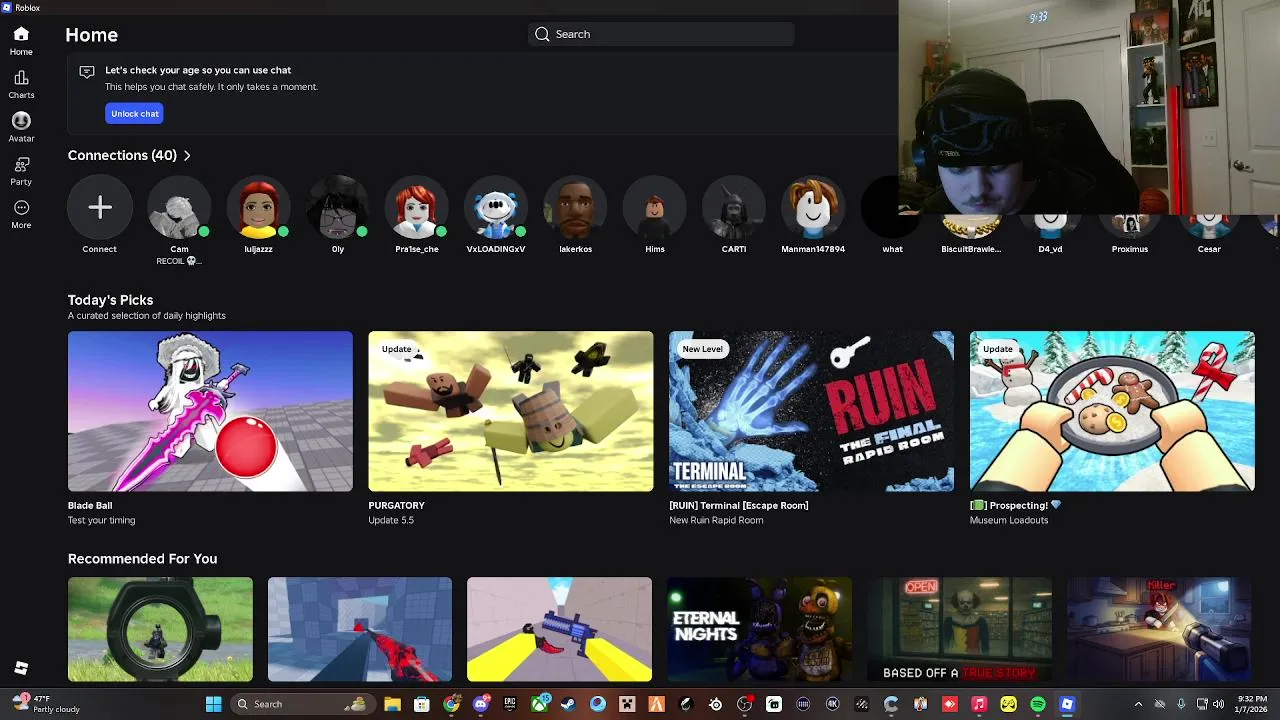
Task: Click the 'Museum Loadouts' subtitle
Action: [x=1009, y=520]
